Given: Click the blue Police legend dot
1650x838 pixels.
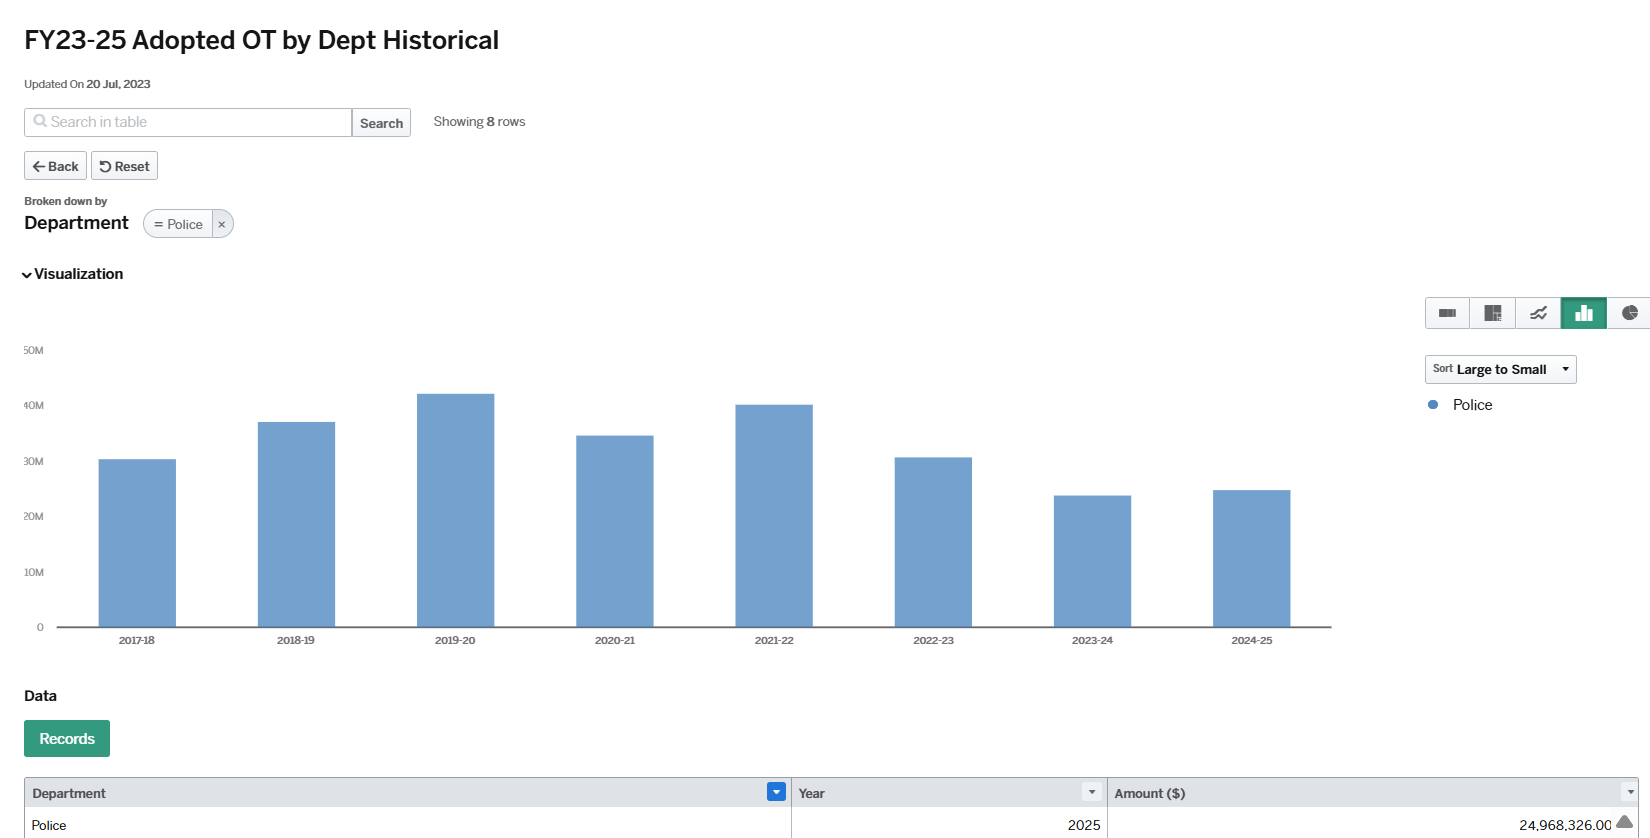Looking at the screenshot, I should pyautogui.click(x=1433, y=405).
